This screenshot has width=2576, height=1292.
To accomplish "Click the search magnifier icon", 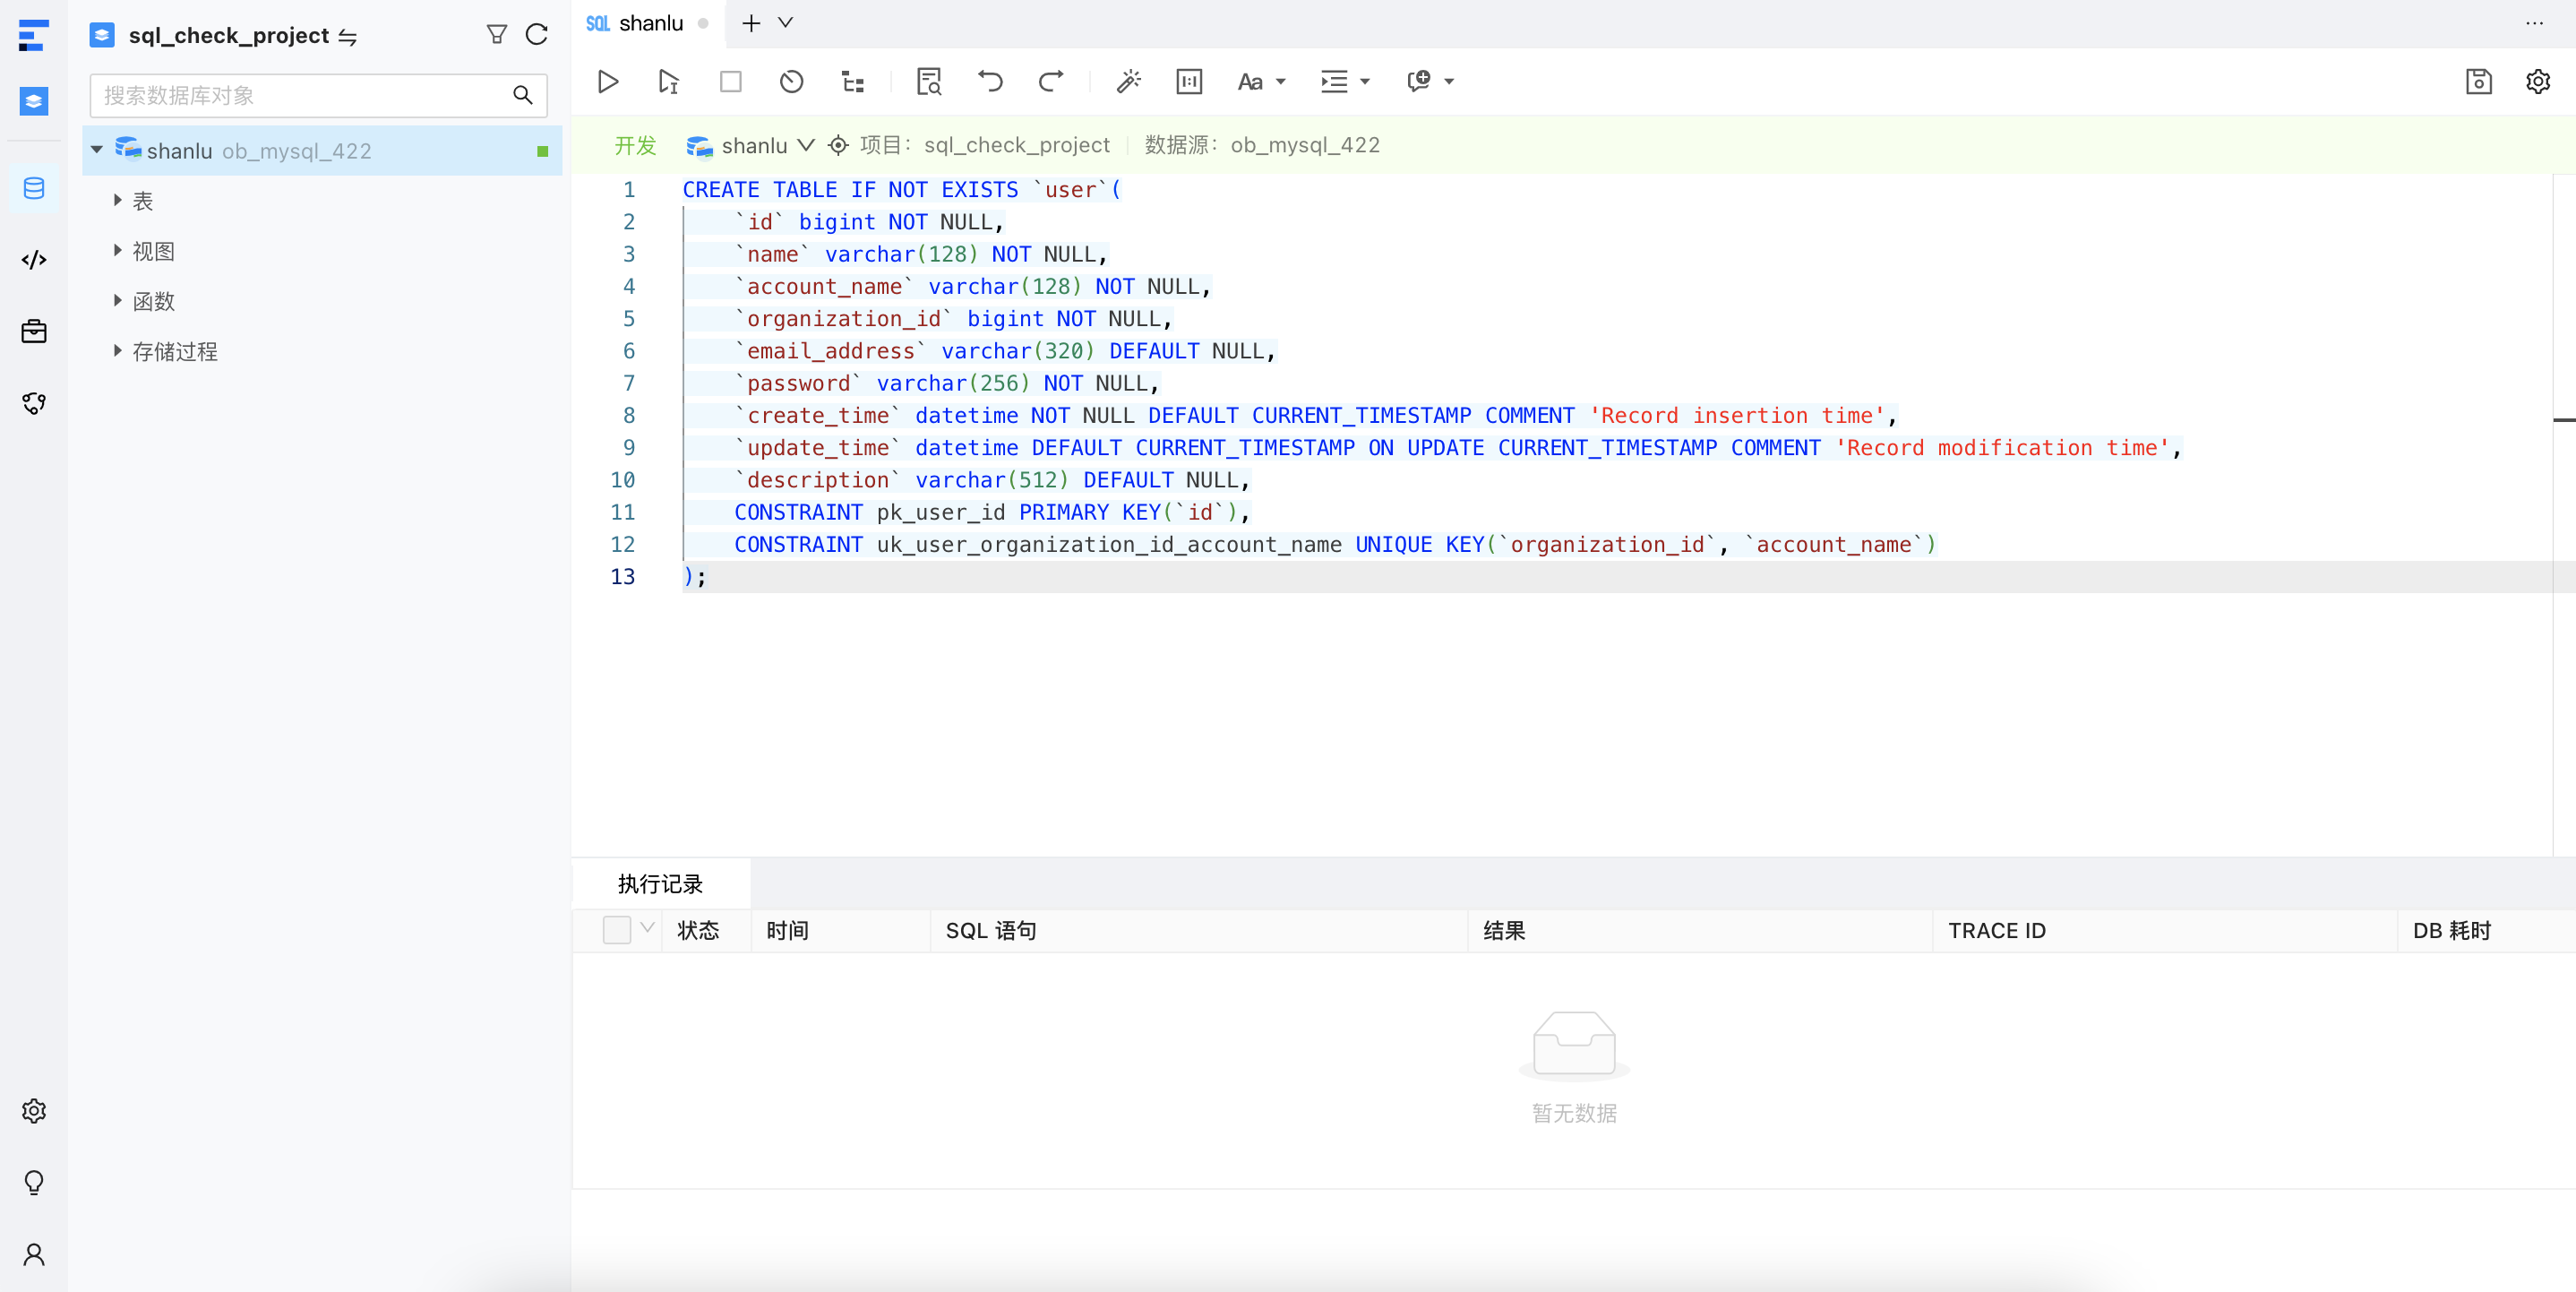I will [x=522, y=95].
